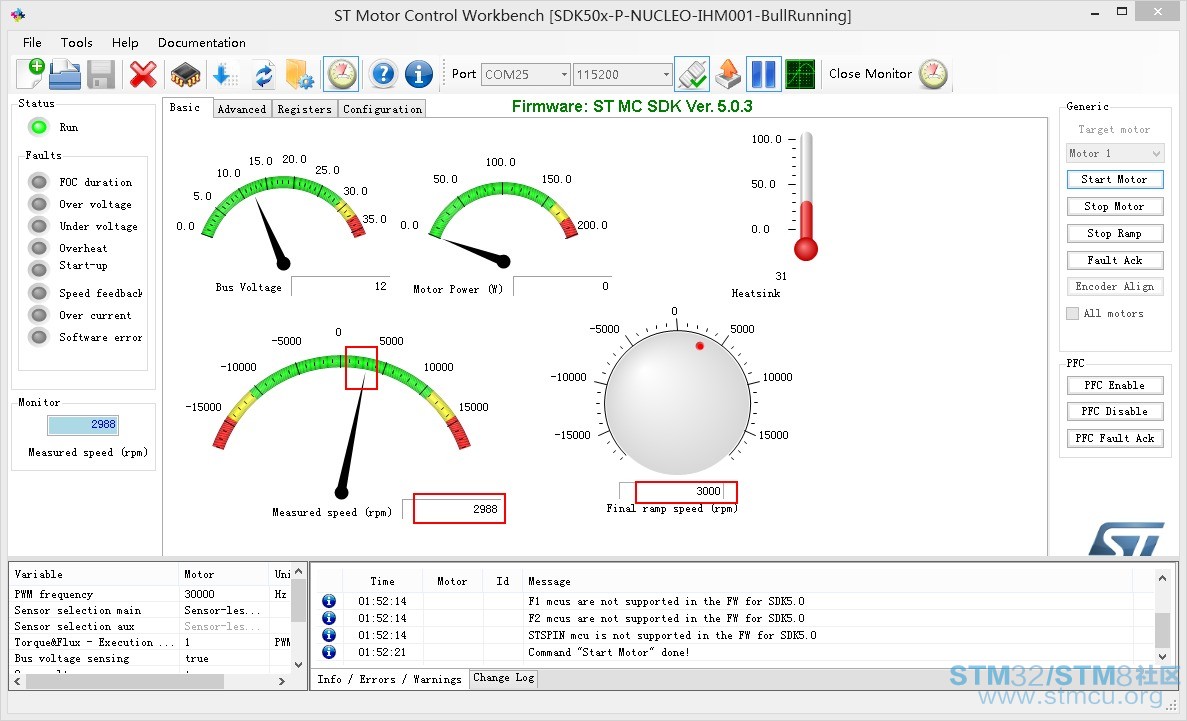Click the Heatsink thermometer gauge
The image size is (1187, 721).
(x=806, y=197)
